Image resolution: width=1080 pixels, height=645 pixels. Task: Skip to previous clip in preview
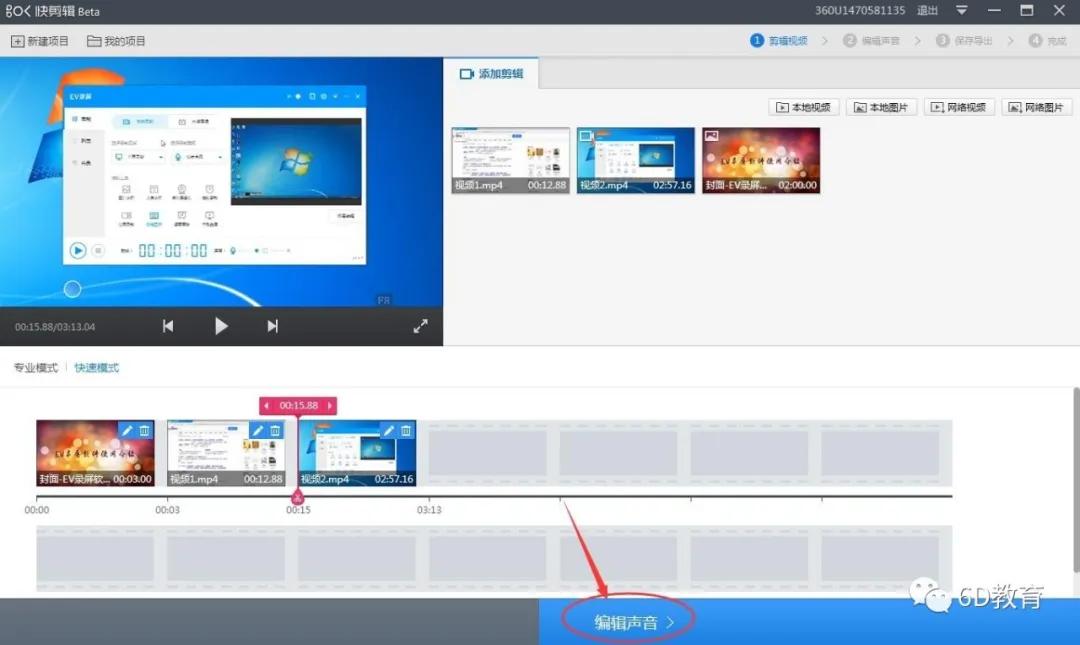pyautogui.click(x=168, y=326)
